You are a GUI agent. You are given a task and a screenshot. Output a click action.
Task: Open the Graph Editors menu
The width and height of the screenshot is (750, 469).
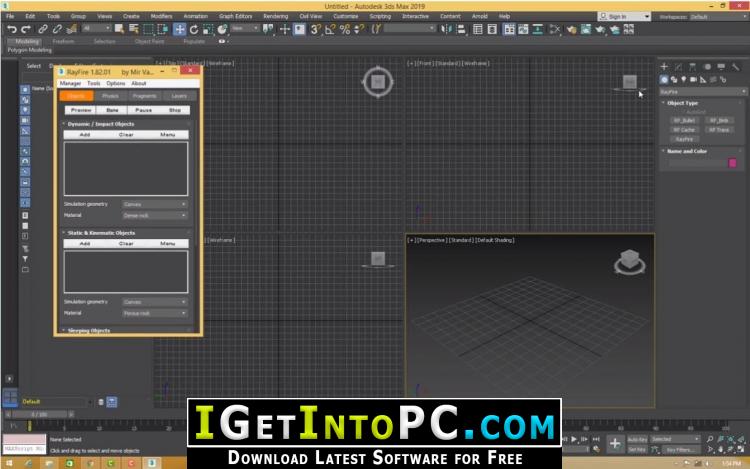click(235, 16)
